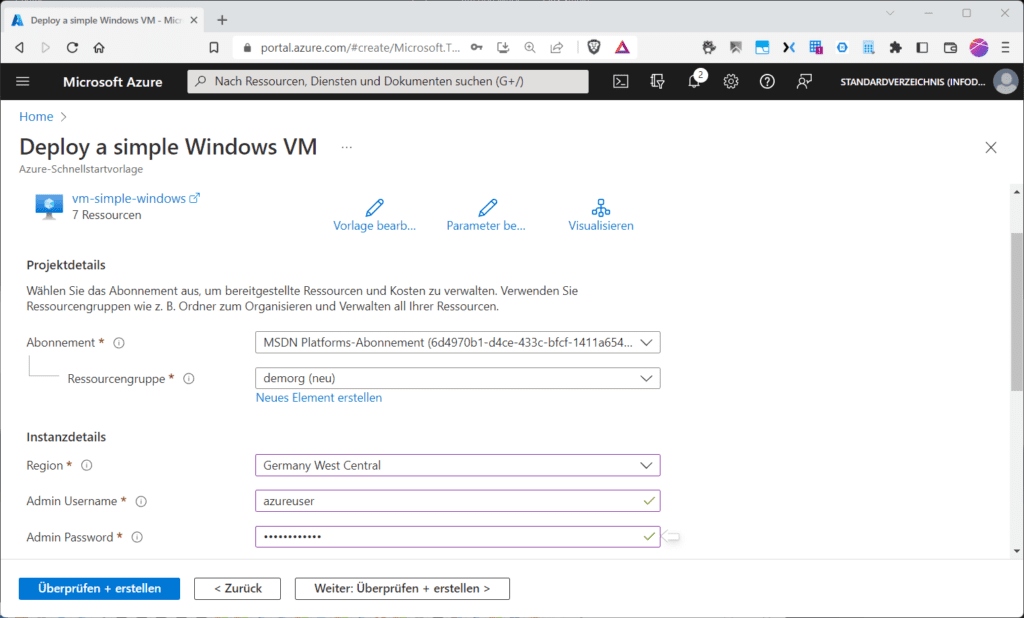Click the browser address bar URL

coord(360,48)
